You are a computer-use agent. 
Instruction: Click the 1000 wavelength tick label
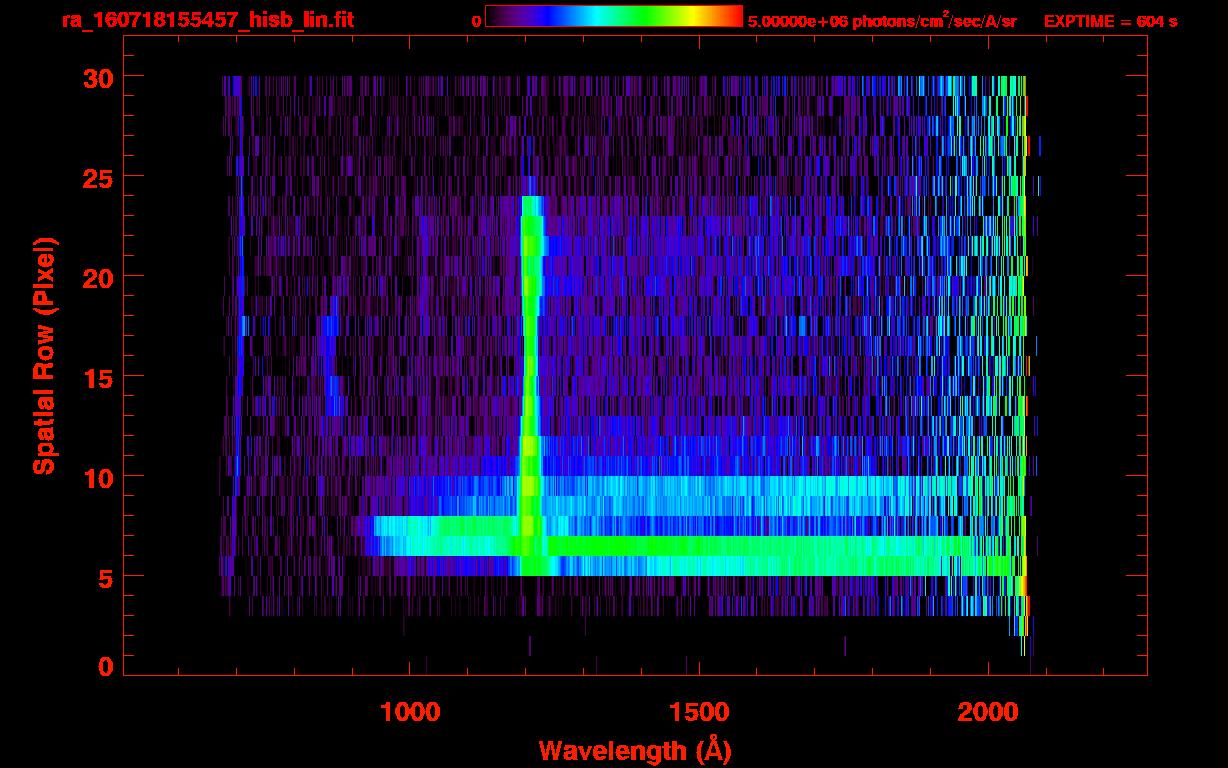pos(410,712)
